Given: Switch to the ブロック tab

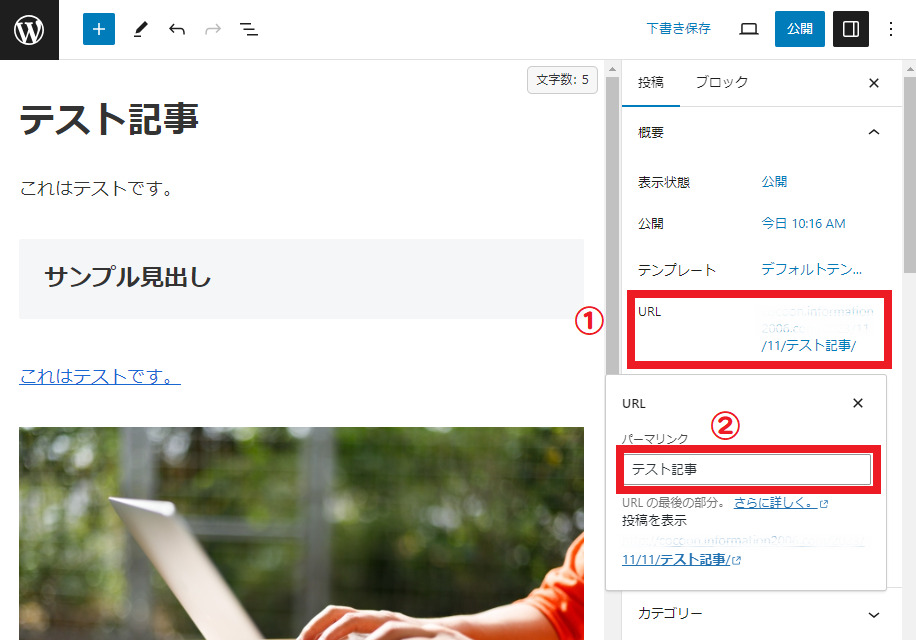Looking at the screenshot, I should pyautogui.click(x=721, y=83).
